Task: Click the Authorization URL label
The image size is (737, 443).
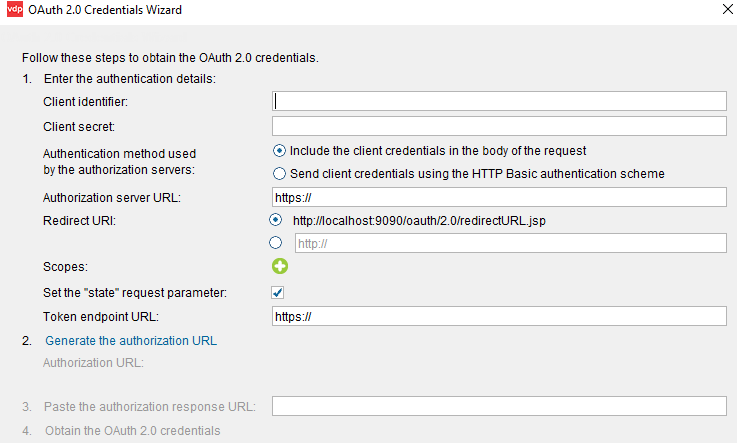Action: (x=93, y=363)
